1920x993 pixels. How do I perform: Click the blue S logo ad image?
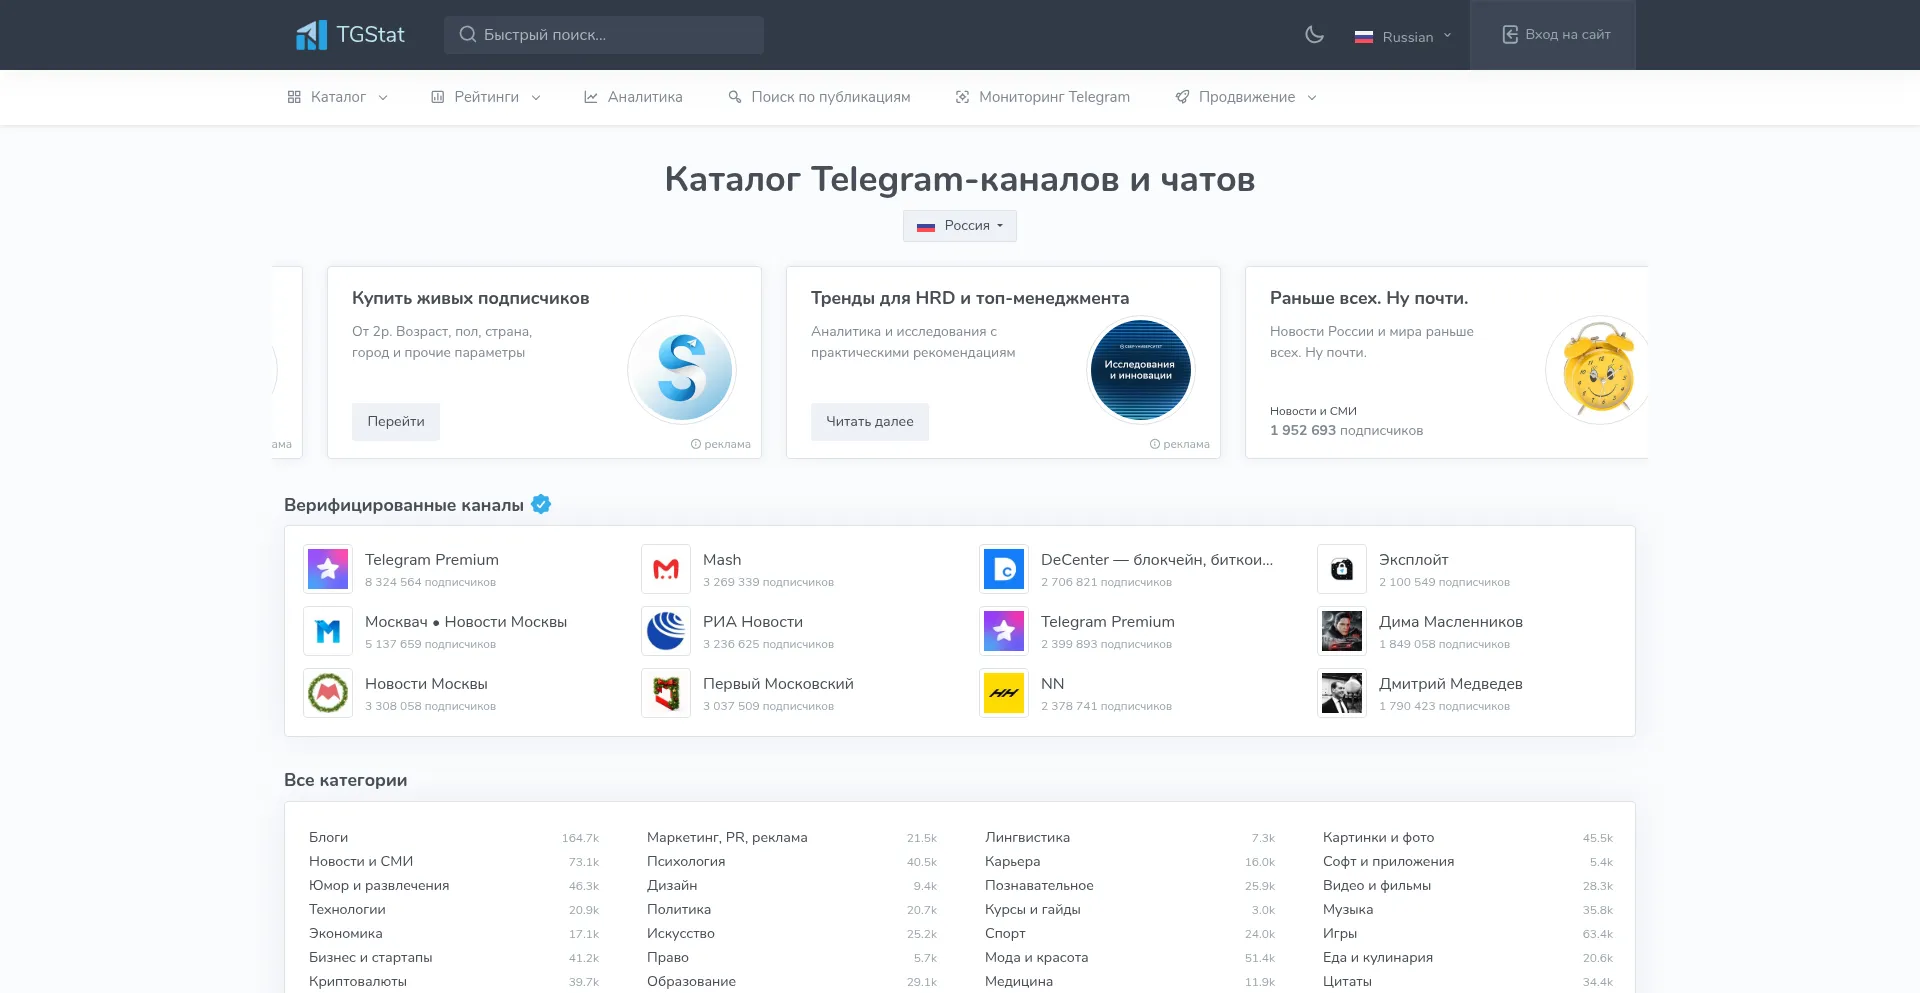(682, 370)
